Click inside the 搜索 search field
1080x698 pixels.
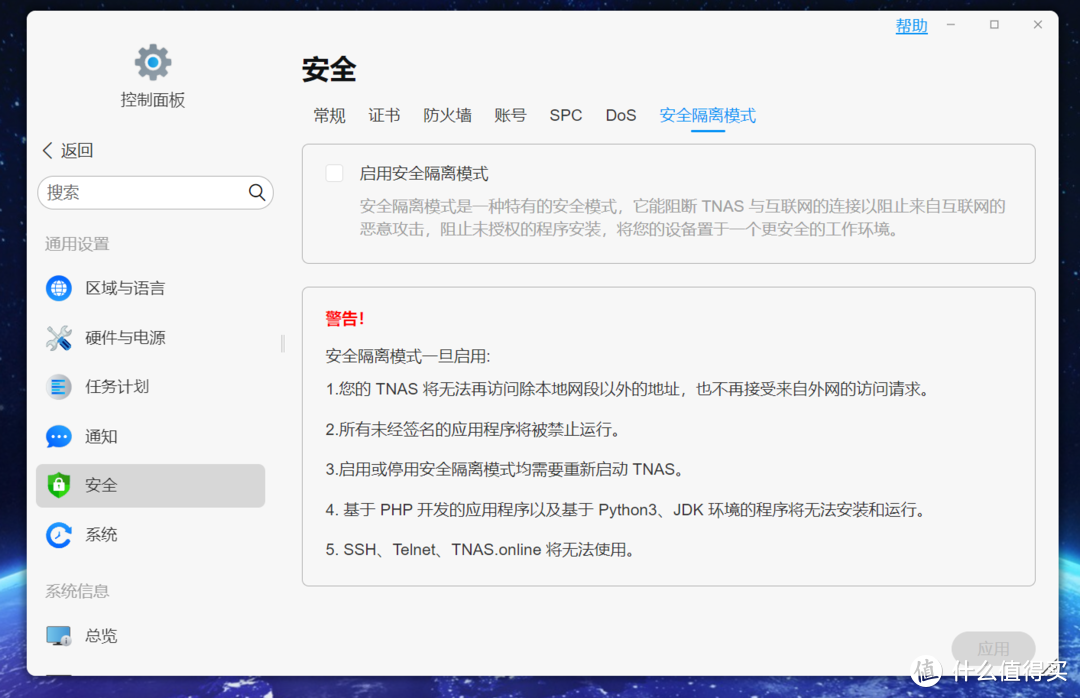[140, 193]
